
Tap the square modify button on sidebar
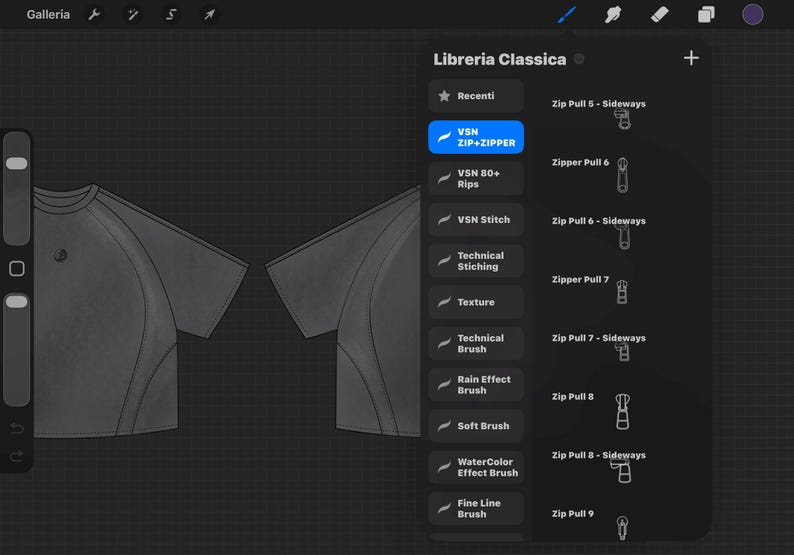[x=17, y=268]
